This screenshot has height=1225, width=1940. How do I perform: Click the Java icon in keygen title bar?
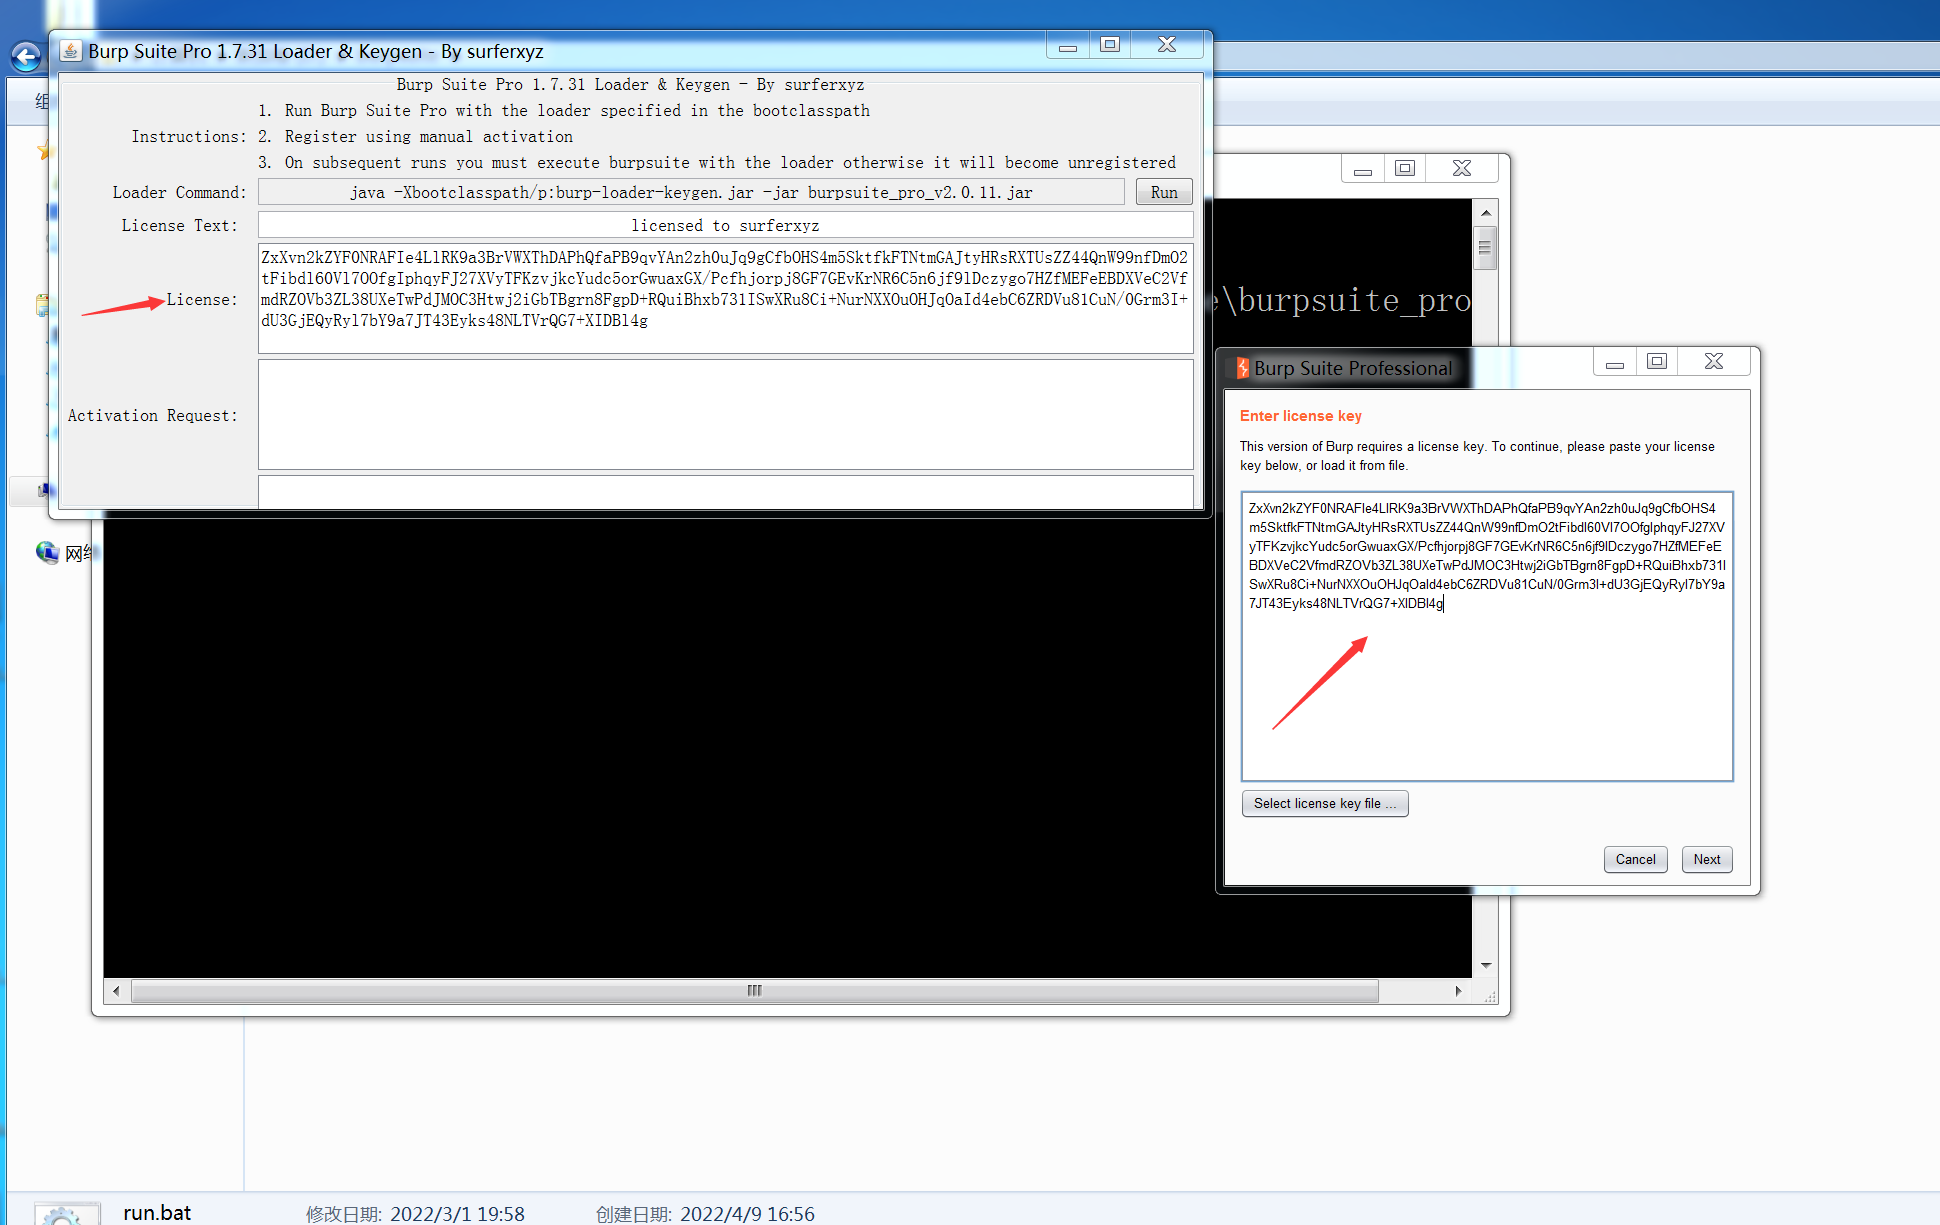coord(71,51)
